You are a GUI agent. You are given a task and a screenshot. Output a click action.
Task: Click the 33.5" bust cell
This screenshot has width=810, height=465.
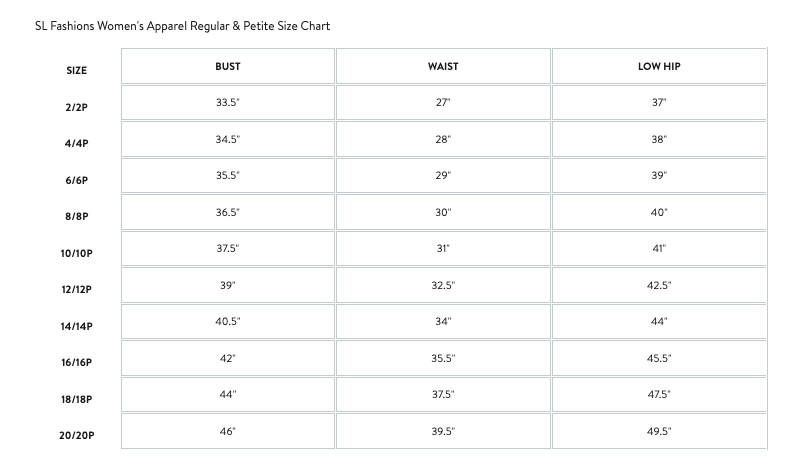[x=227, y=103]
